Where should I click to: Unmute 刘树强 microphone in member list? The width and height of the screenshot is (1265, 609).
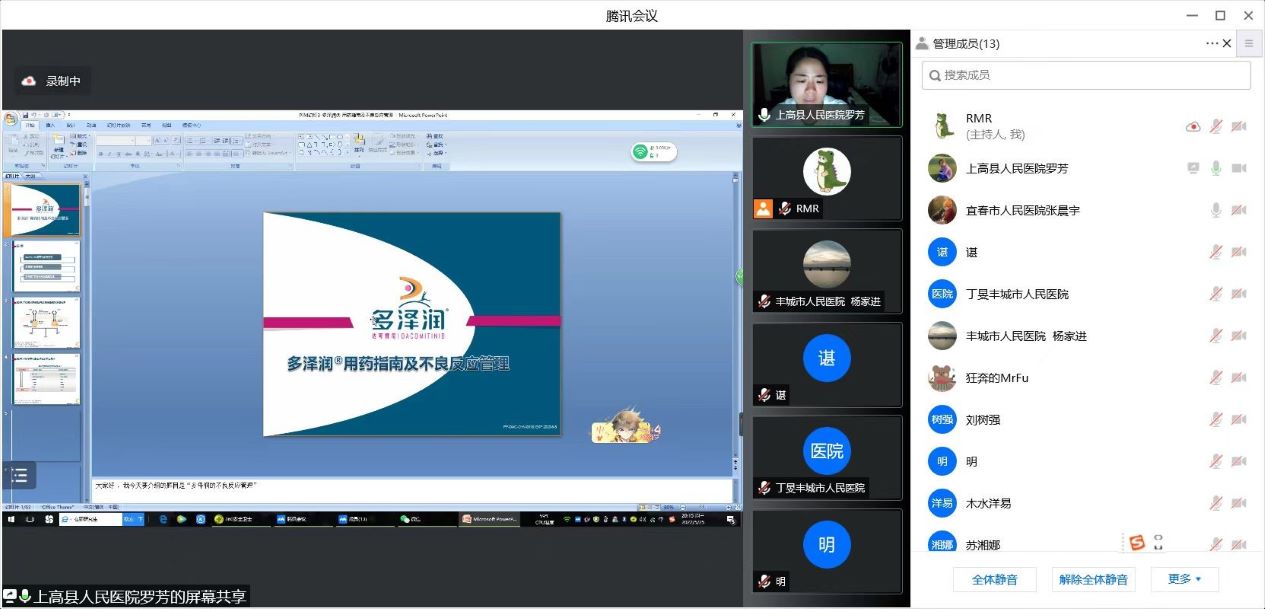[1216, 420]
